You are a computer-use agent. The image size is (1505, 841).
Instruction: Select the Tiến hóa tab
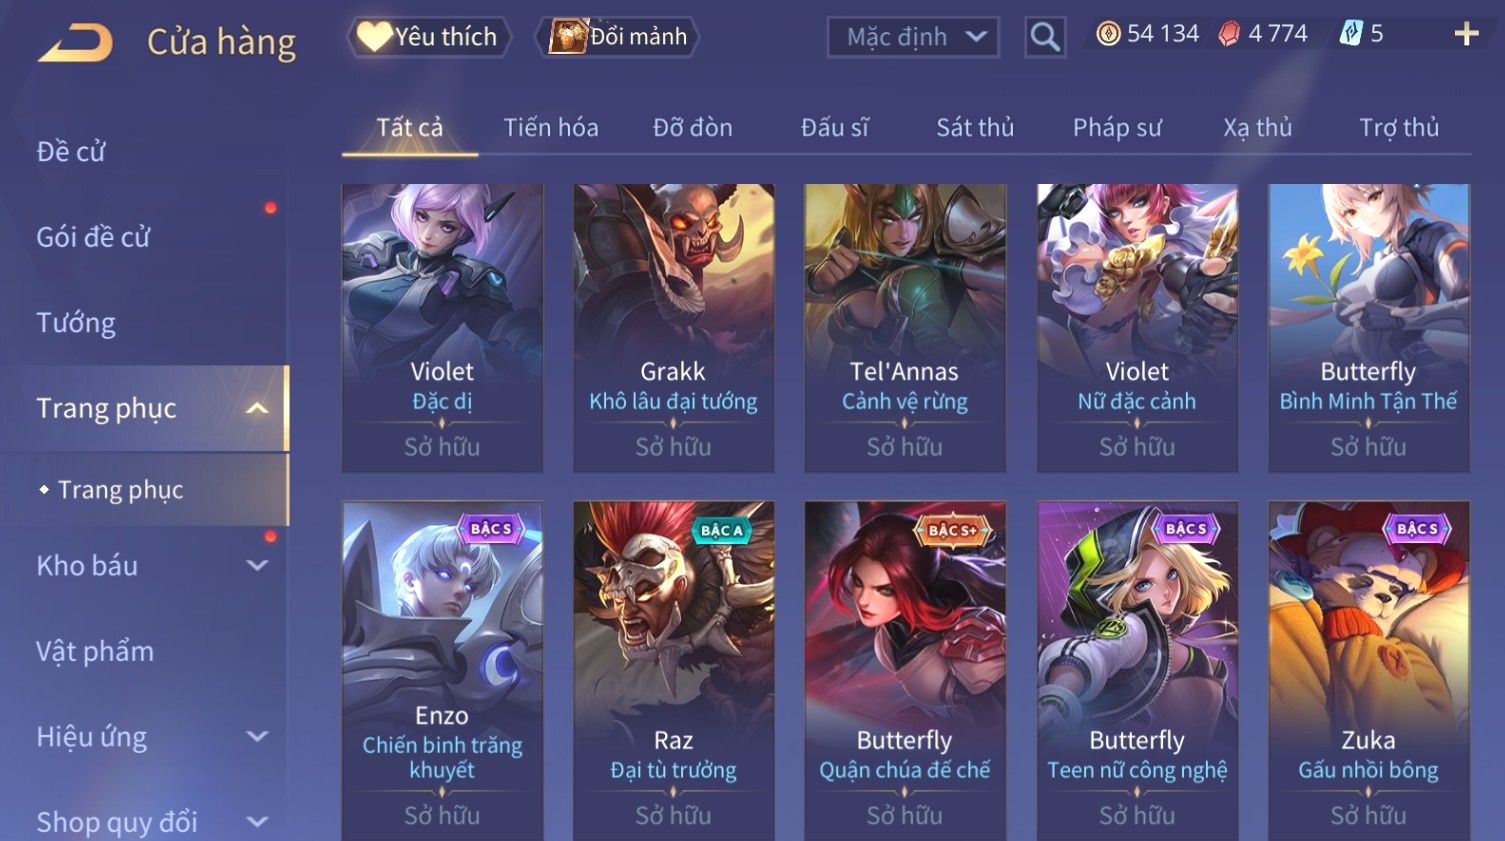(x=551, y=127)
